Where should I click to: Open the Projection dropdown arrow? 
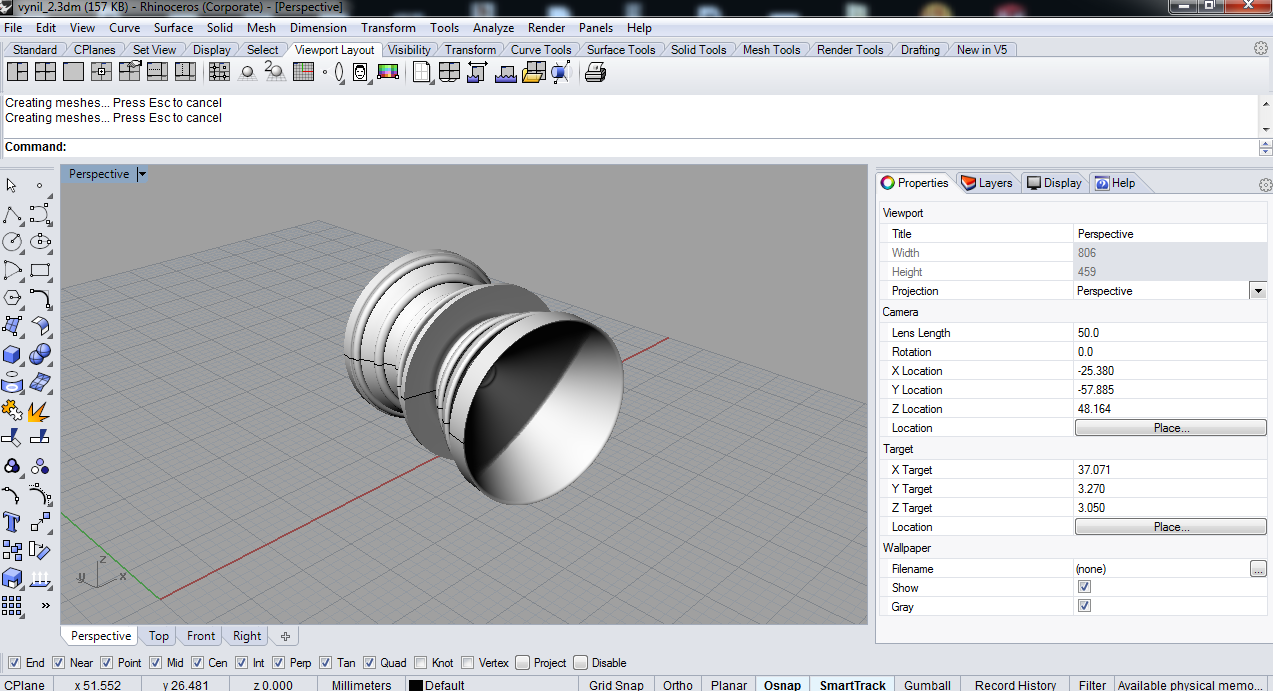tap(1257, 291)
